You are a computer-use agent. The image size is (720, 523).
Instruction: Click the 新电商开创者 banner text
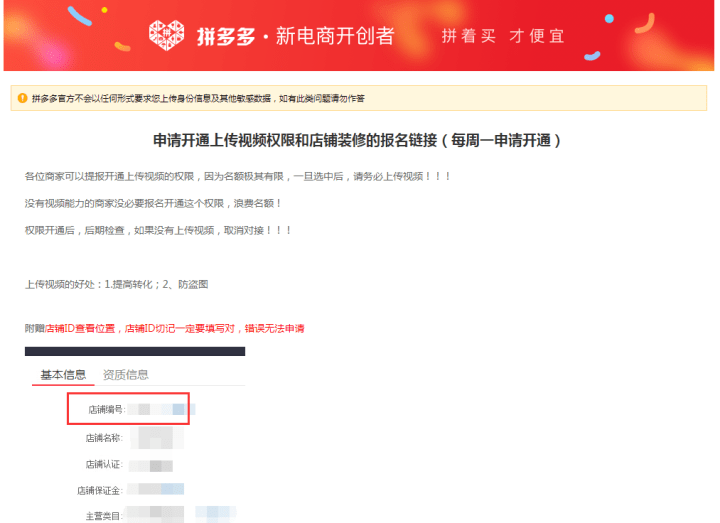click(335, 36)
